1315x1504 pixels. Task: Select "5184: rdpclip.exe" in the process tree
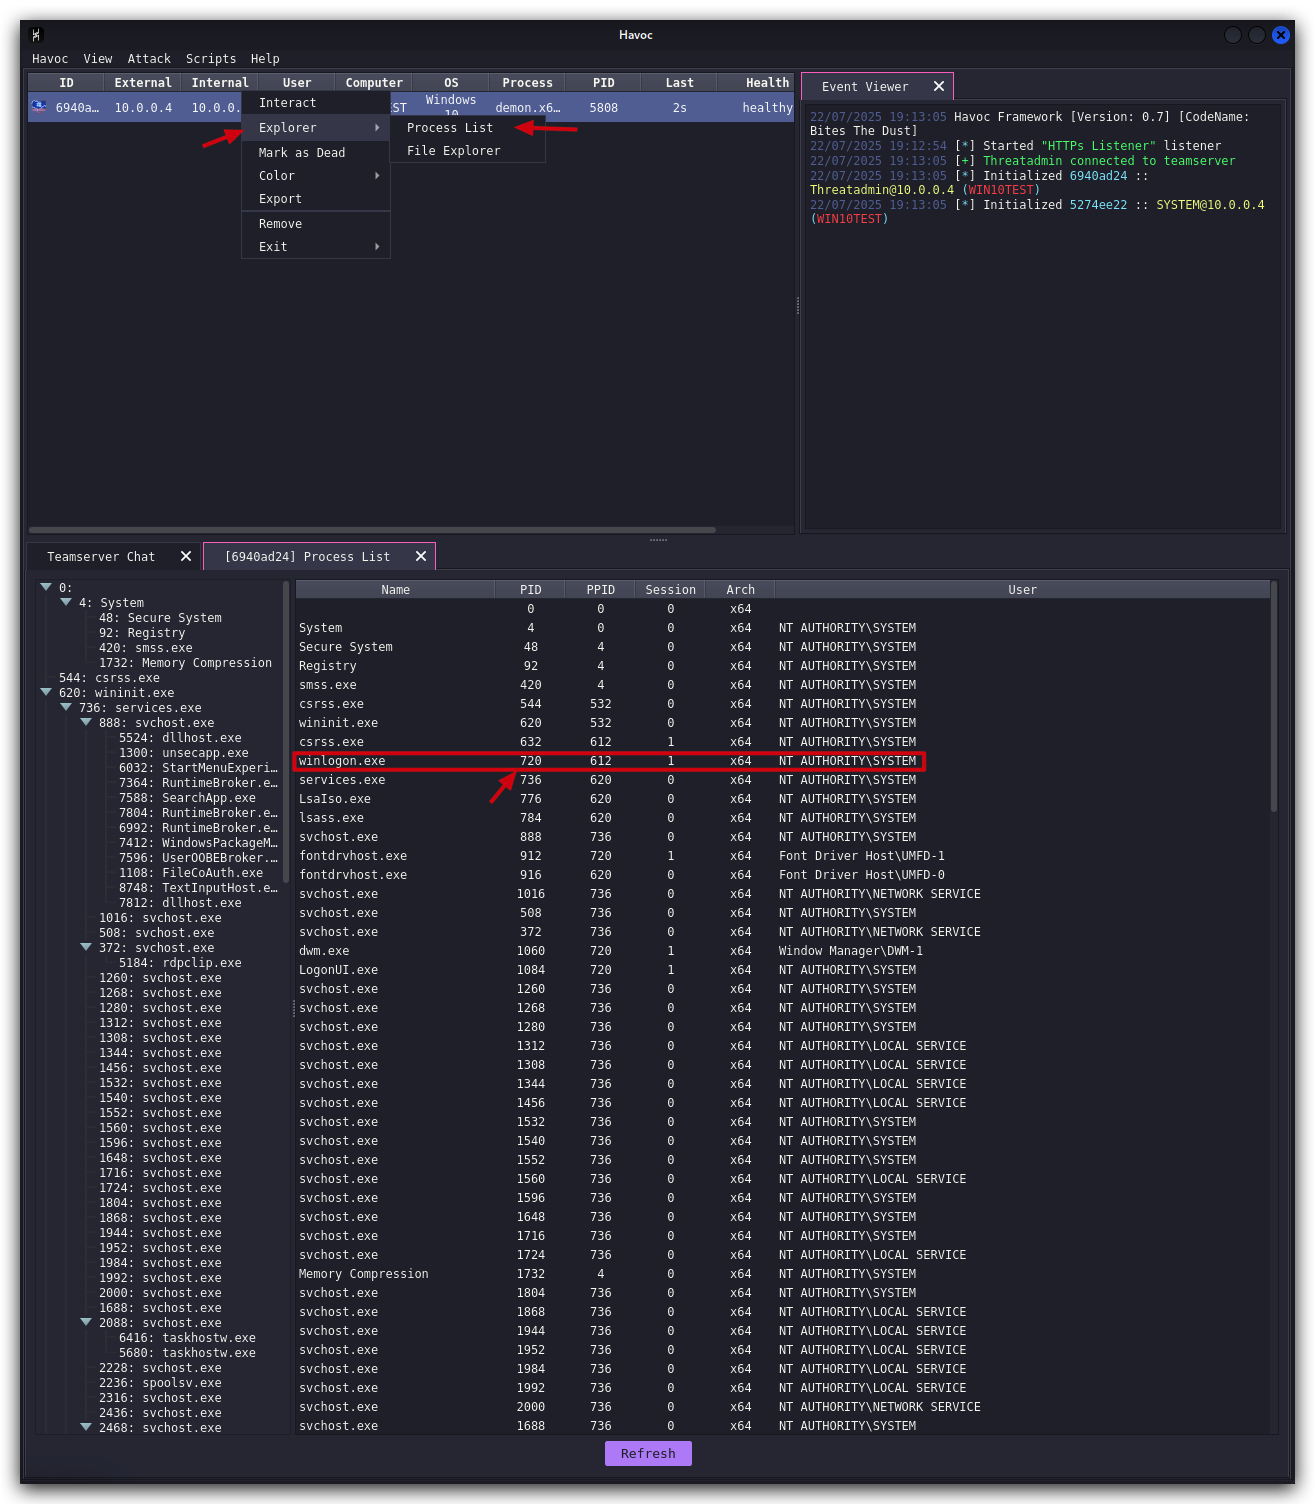(x=180, y=963)
